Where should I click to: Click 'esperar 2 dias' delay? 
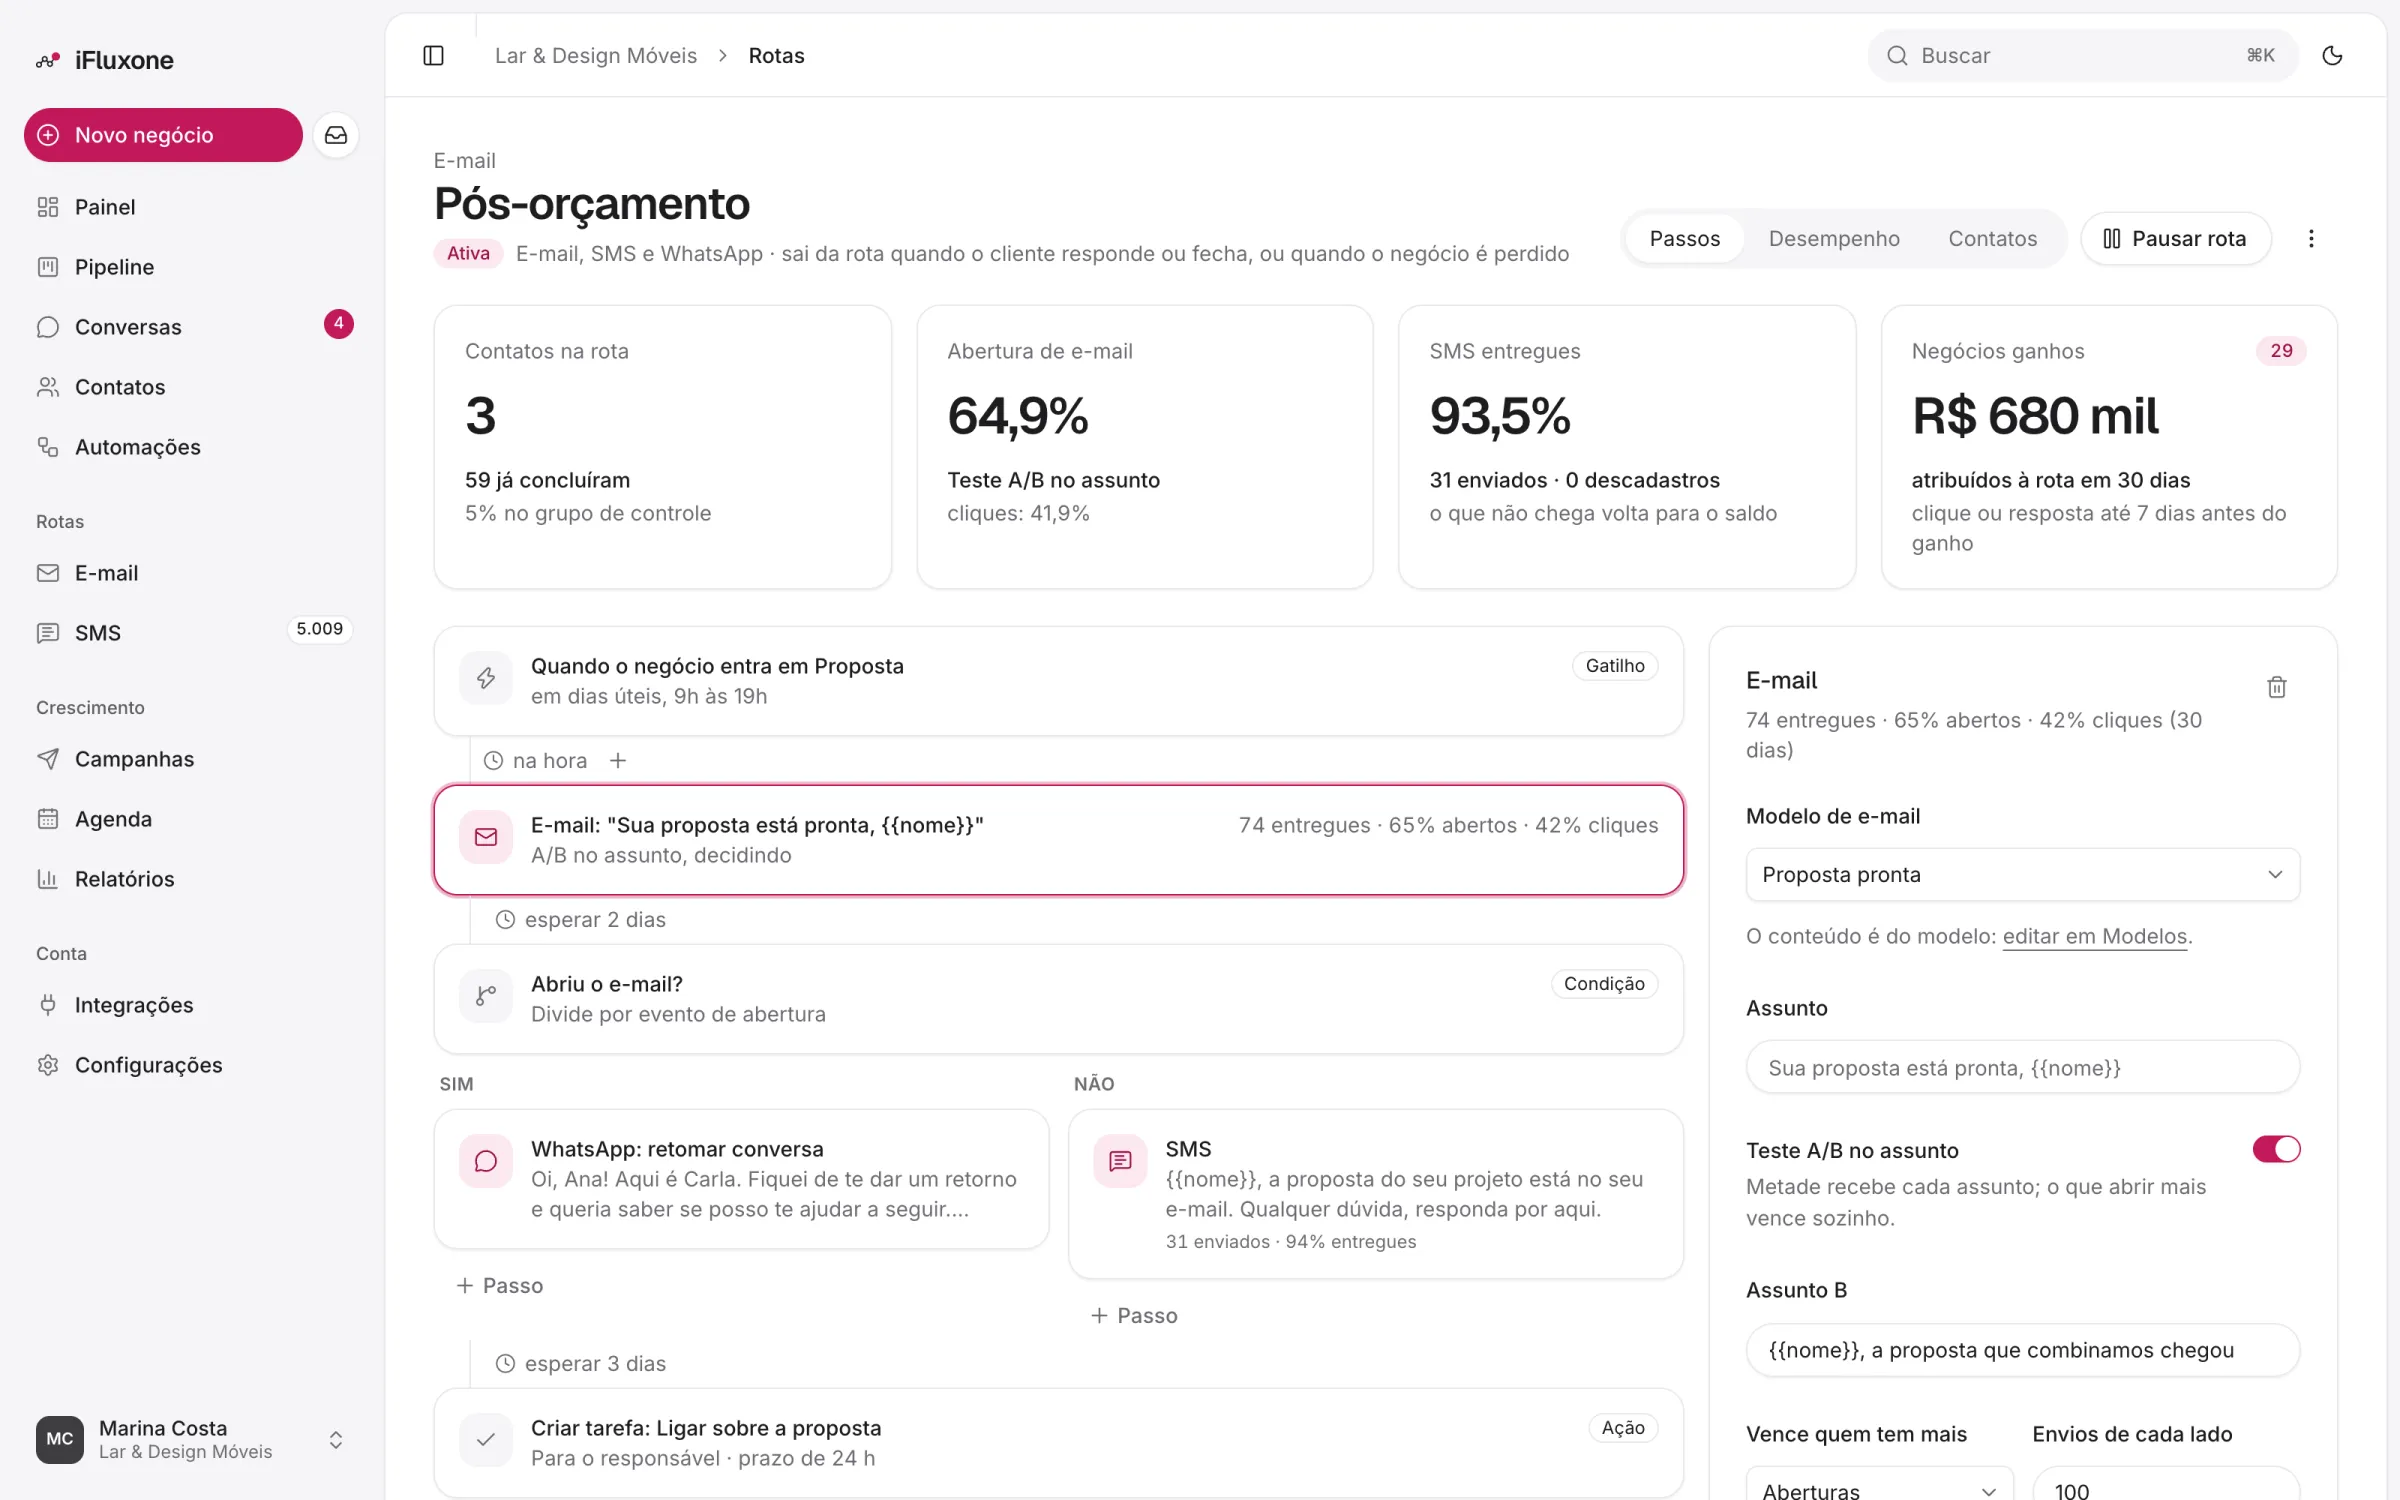tap(581, 920)
